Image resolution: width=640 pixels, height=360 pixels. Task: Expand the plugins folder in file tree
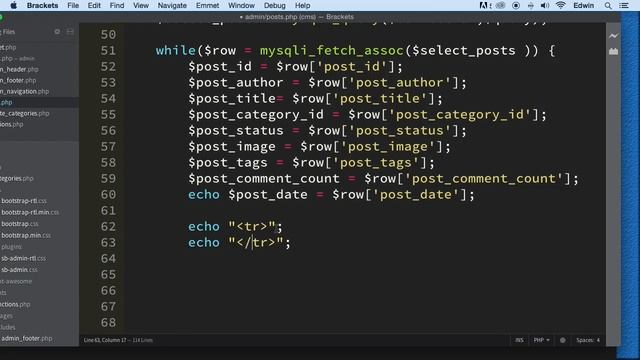pos(11,247)
